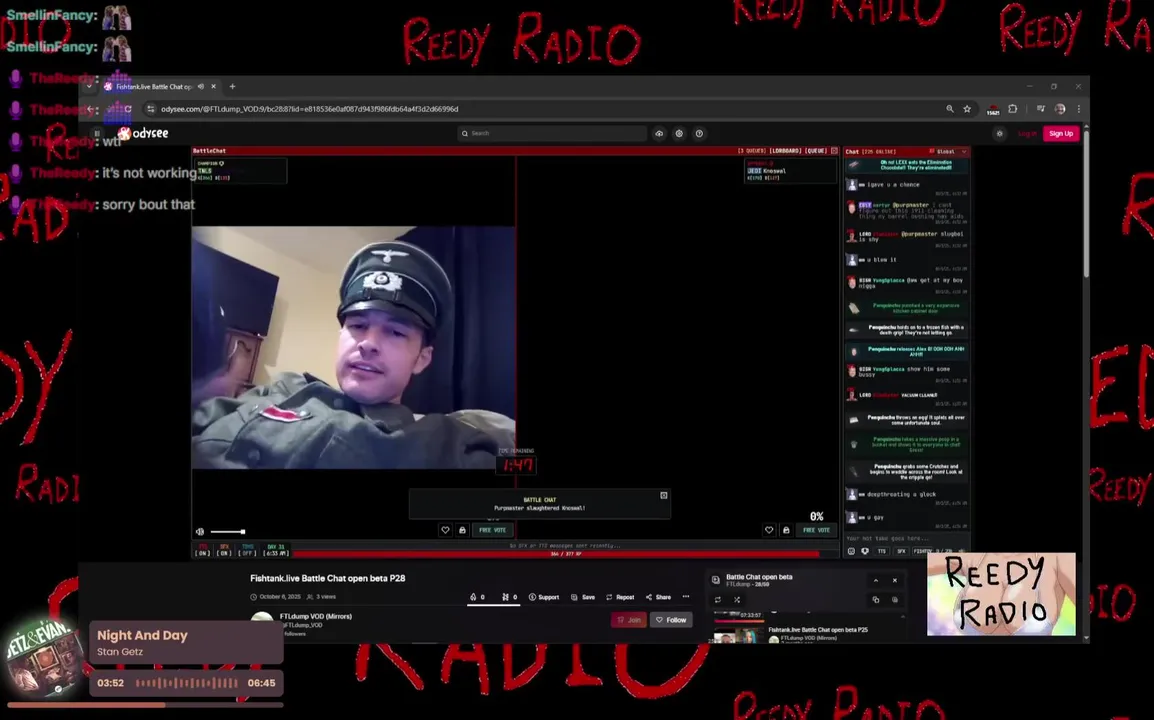The image size is (1154, 720).
Task: Click the TTS button in chat input
Action: coord(882,551)
